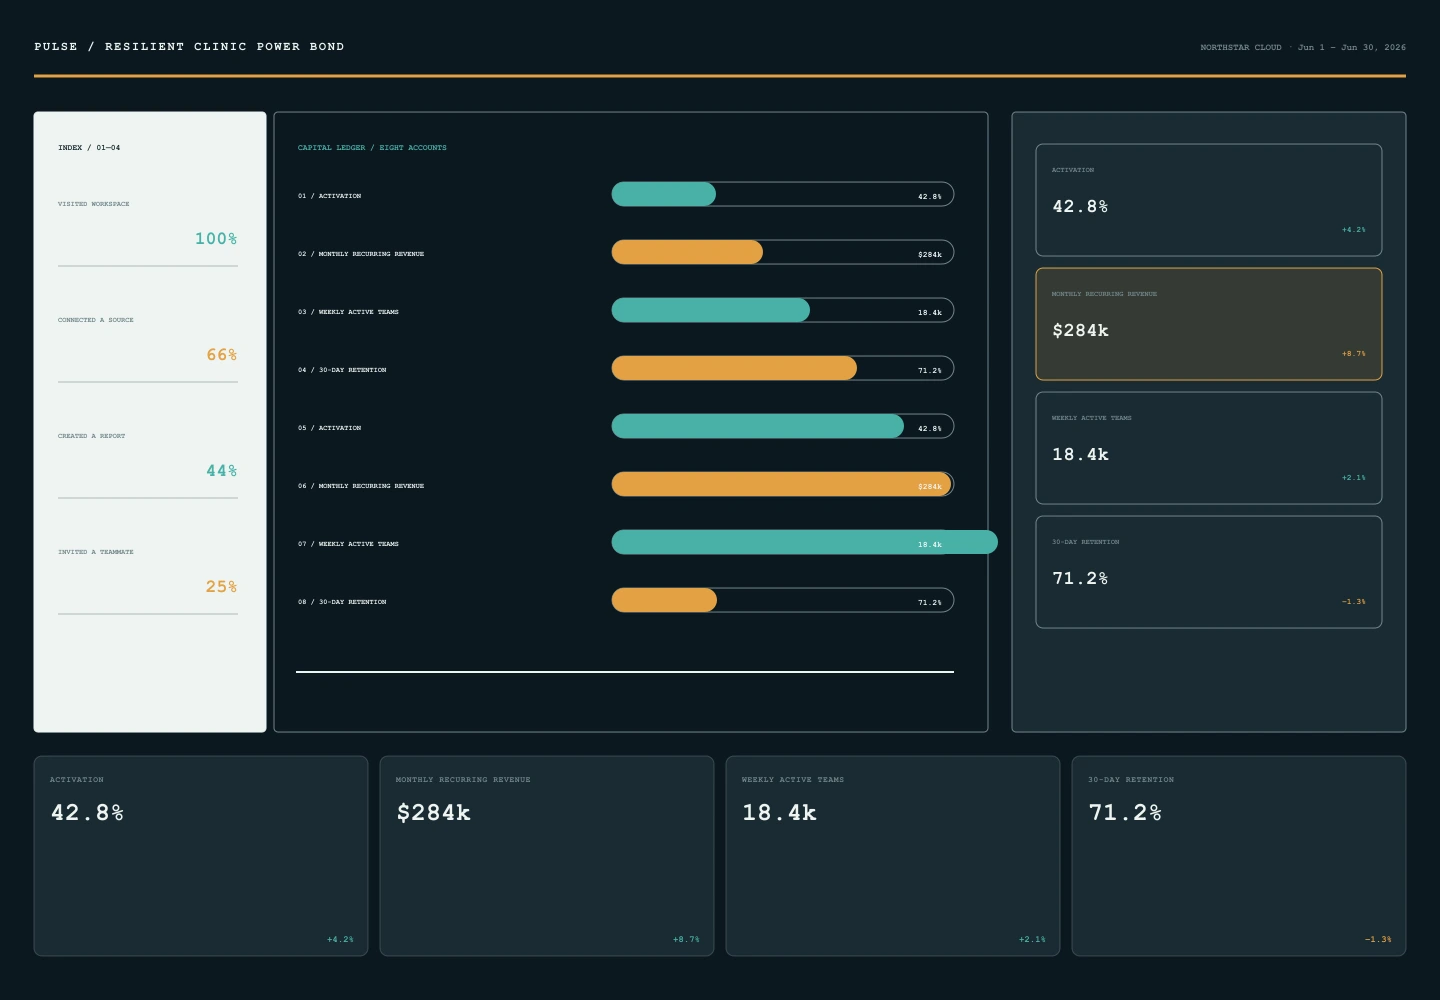Select the "Jun 1 – Jun 30, 2026" date range
Screen dimensions: 1440x1000
[x=1352, y=47]
